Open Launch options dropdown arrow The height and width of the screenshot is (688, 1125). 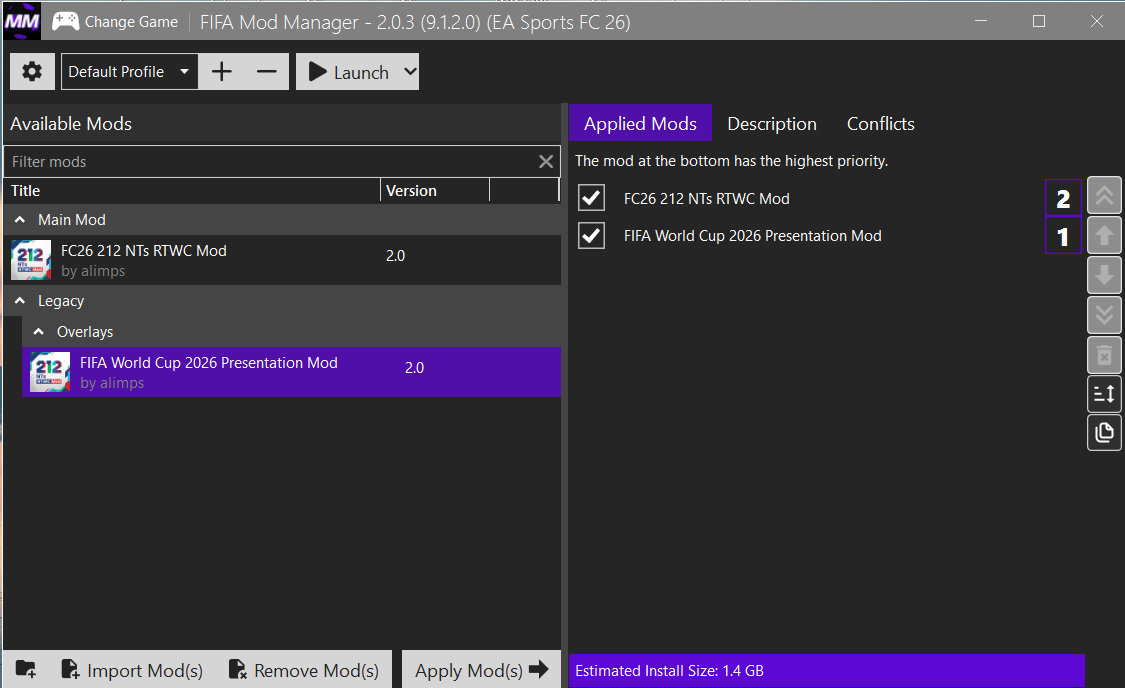tap(410, 72)
